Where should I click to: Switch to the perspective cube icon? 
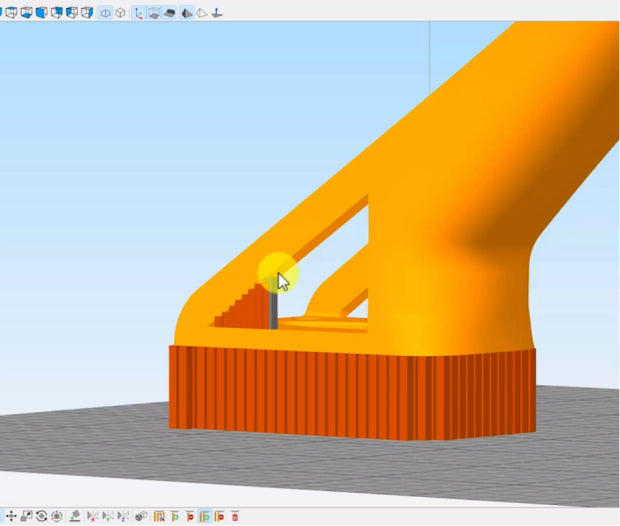tap(120, 13)
